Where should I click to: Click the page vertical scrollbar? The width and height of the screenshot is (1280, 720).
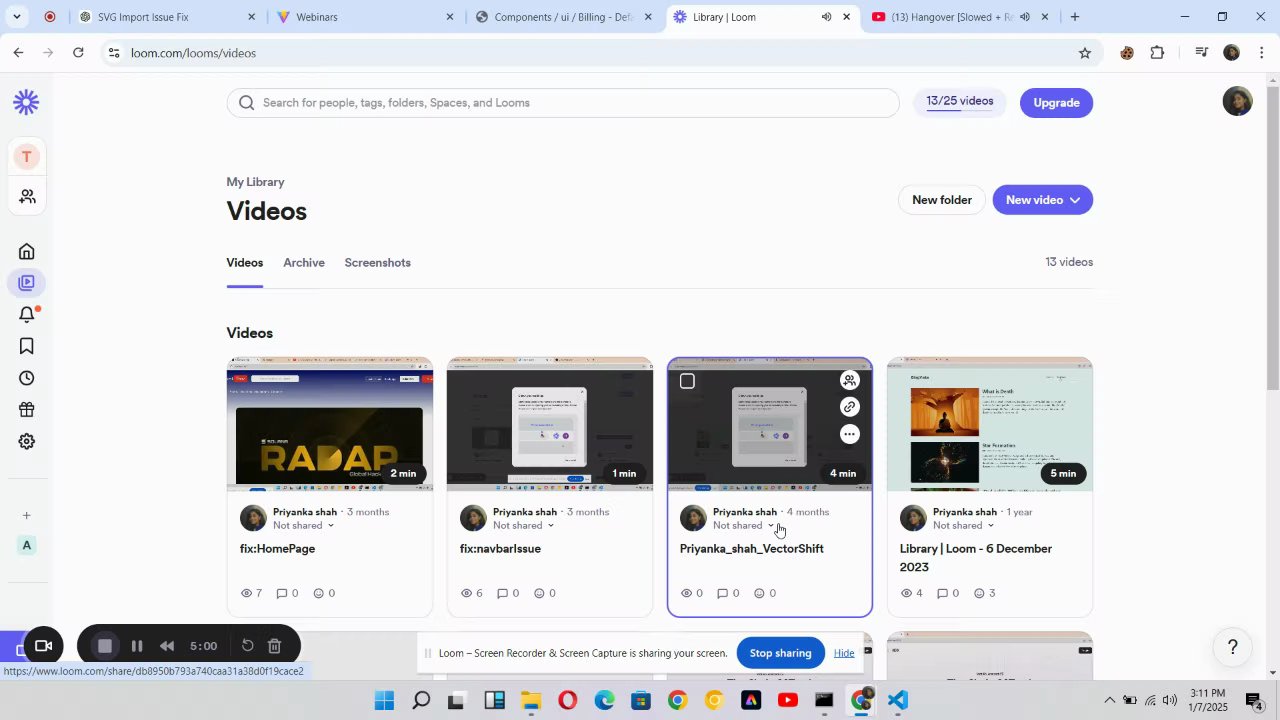(x=1272, y=240)
